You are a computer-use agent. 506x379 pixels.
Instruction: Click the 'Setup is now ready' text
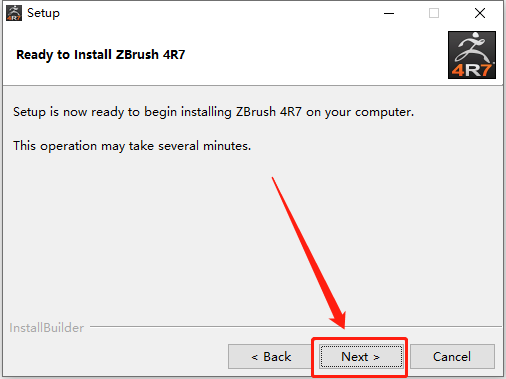pyautogui.click(x=213, y=112)
